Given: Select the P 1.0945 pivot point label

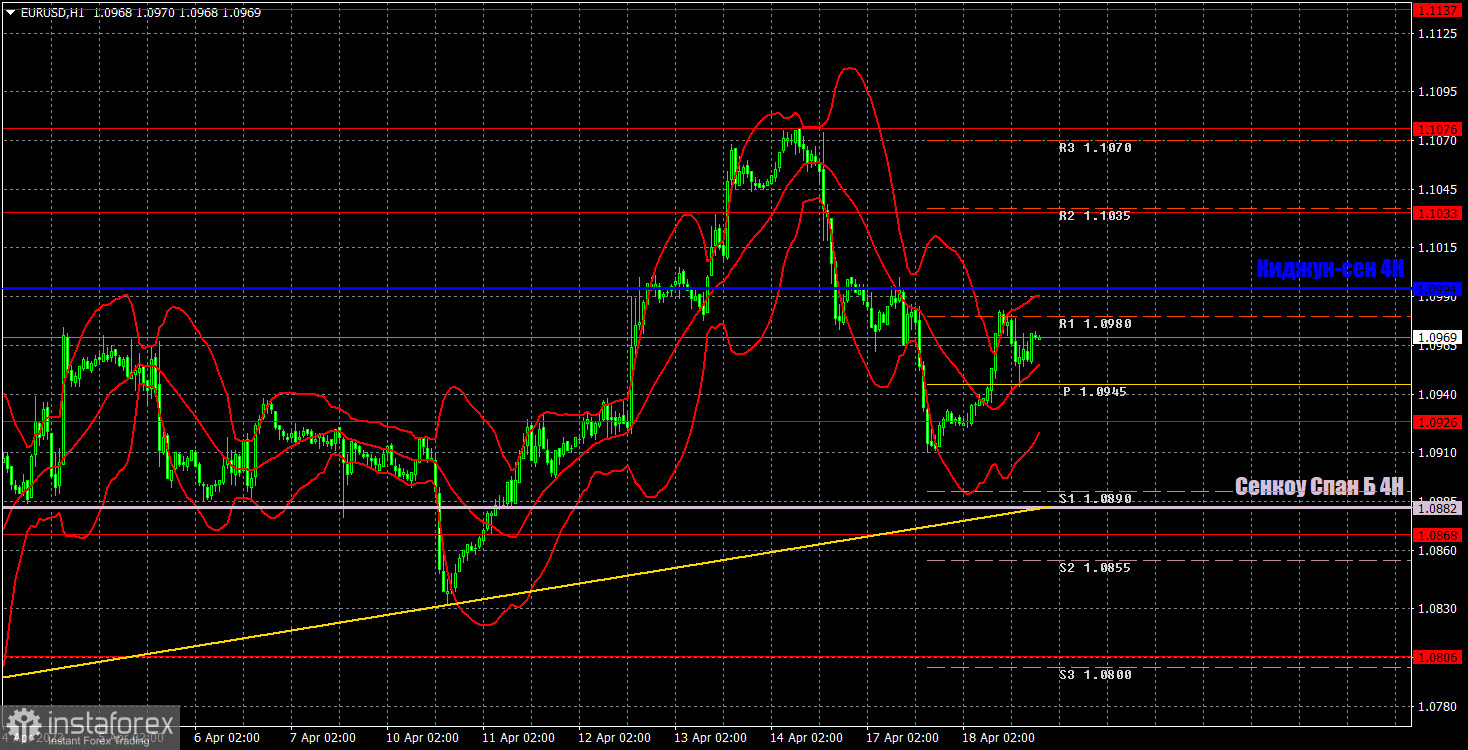Looking at the screenshot, I should [1095, 392].
